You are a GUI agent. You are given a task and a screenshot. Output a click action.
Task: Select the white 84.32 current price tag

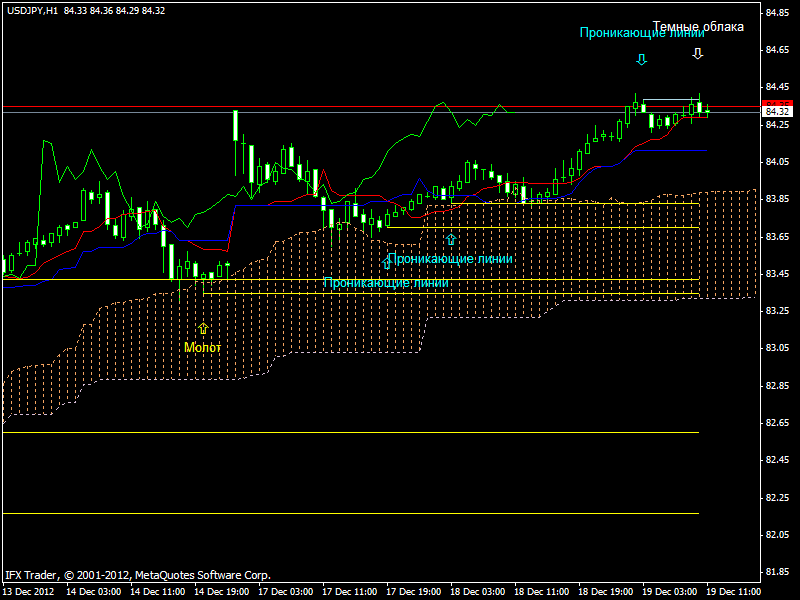[777, 112]
